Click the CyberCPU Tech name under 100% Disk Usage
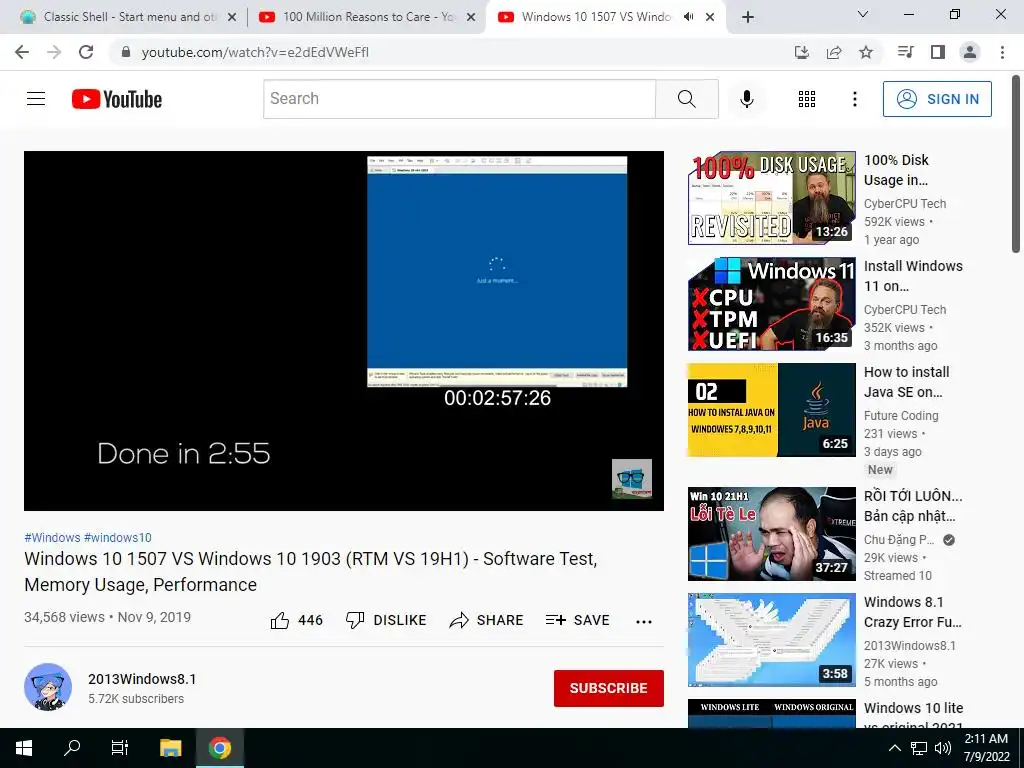 coord(904,204)
